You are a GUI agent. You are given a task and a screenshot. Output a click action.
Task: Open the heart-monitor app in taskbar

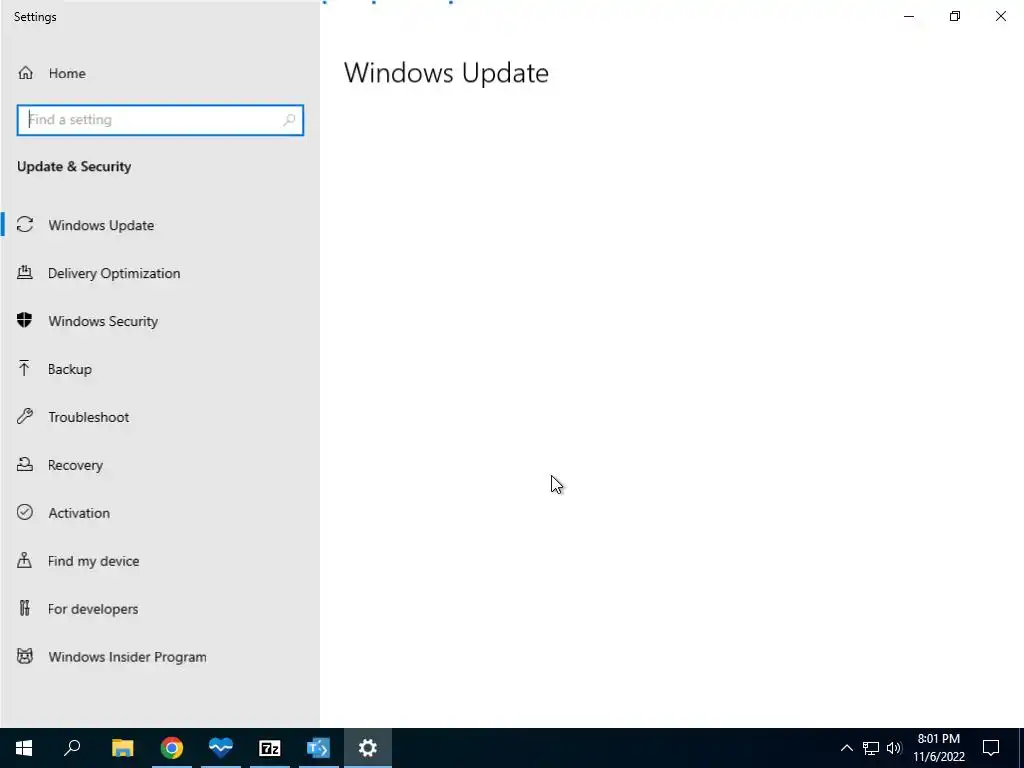pos(221,748)
